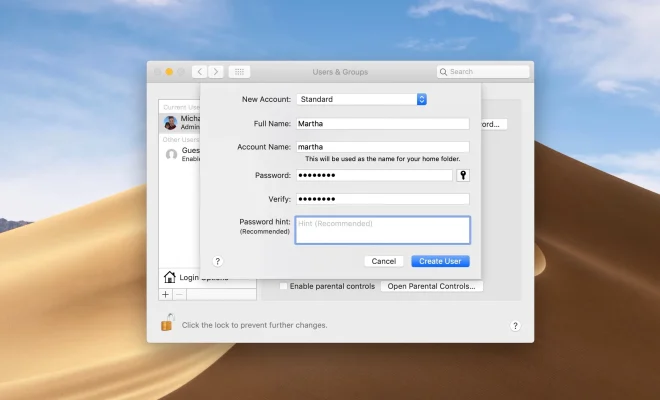
Task: Cancel the new account sheet
Action: tap(383, 261)
